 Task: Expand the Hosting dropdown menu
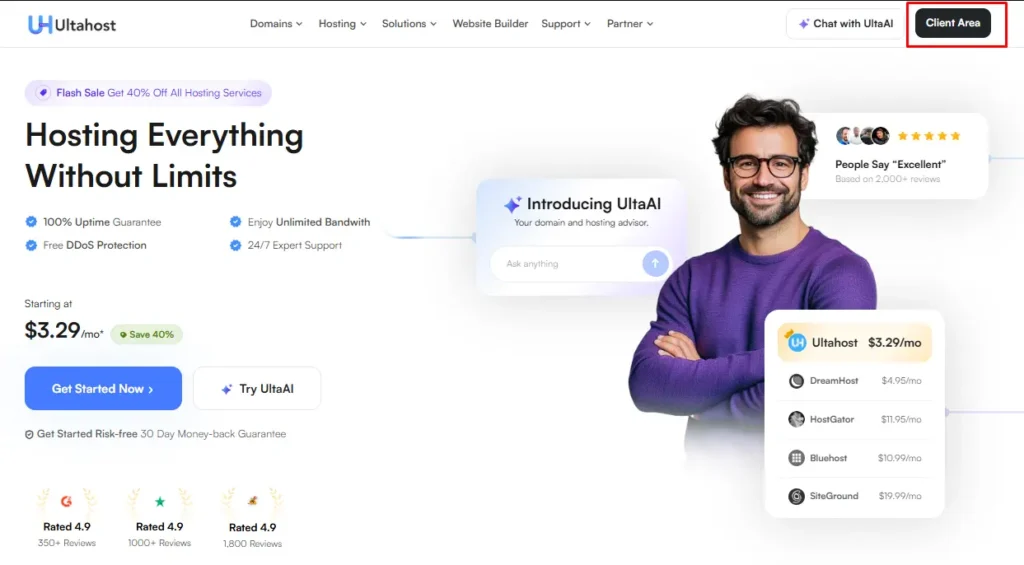point(342,24)
